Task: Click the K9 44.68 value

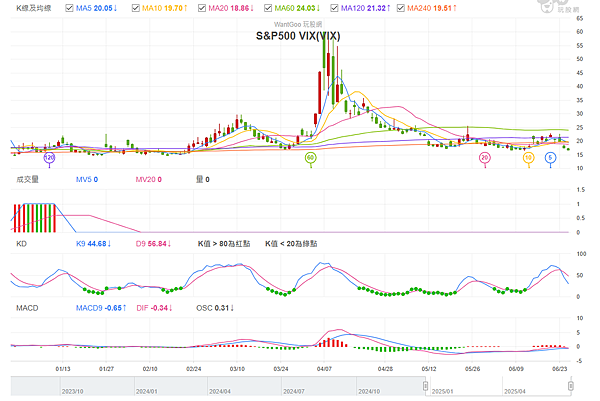Action: coord(93,244)
